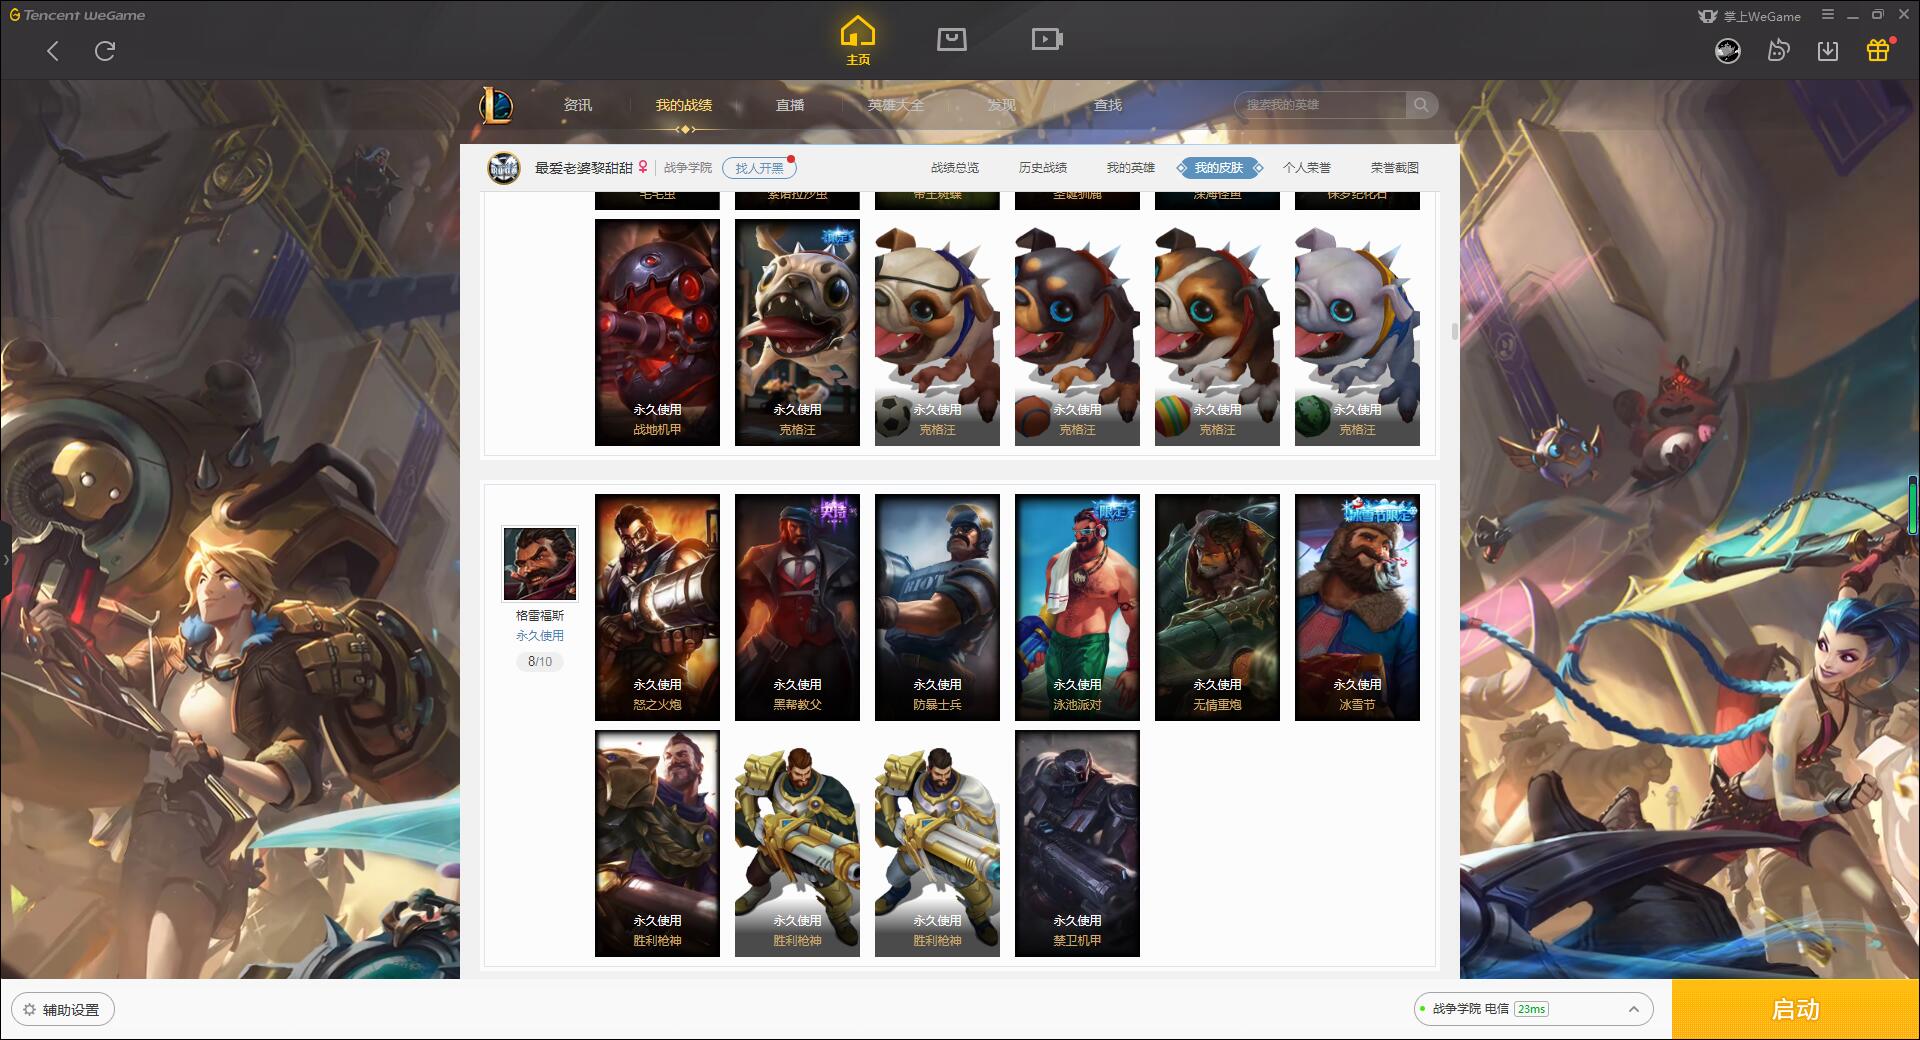The width and height of the screenshot is (1920, 1040).
Task: Go back with the back arrow
Action: [53, 51]
